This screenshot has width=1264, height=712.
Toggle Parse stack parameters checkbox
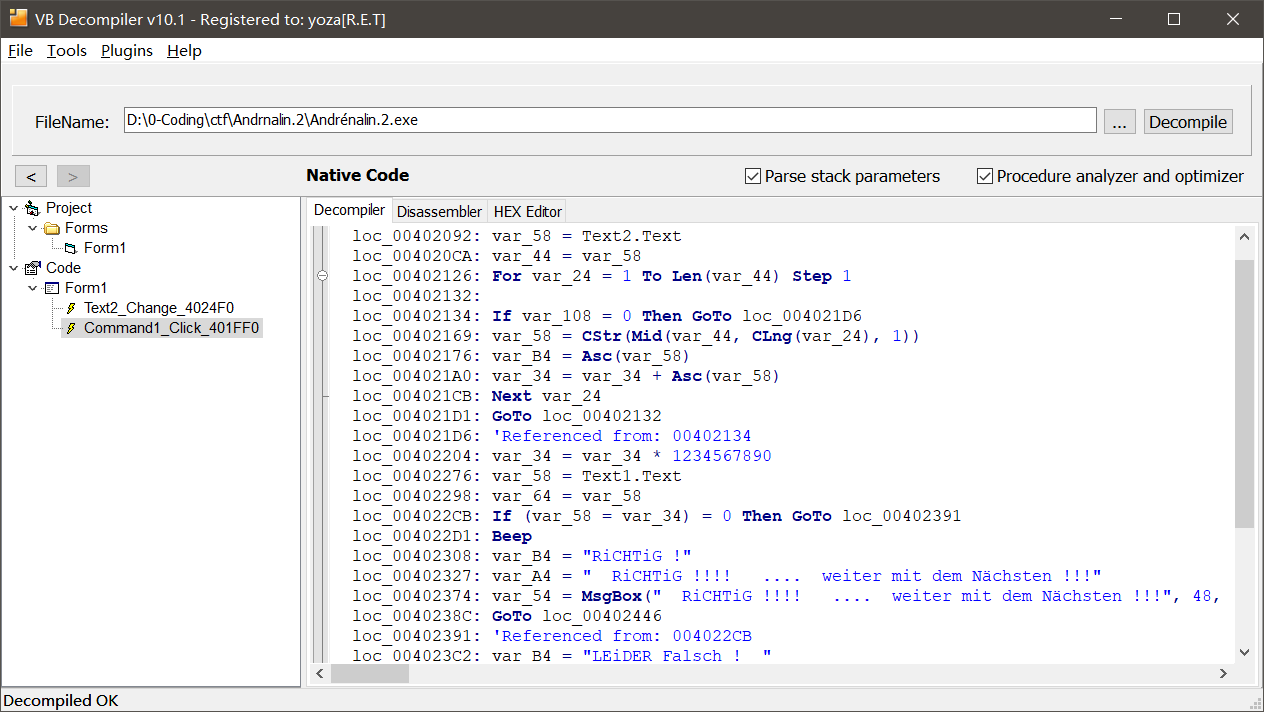753,176
